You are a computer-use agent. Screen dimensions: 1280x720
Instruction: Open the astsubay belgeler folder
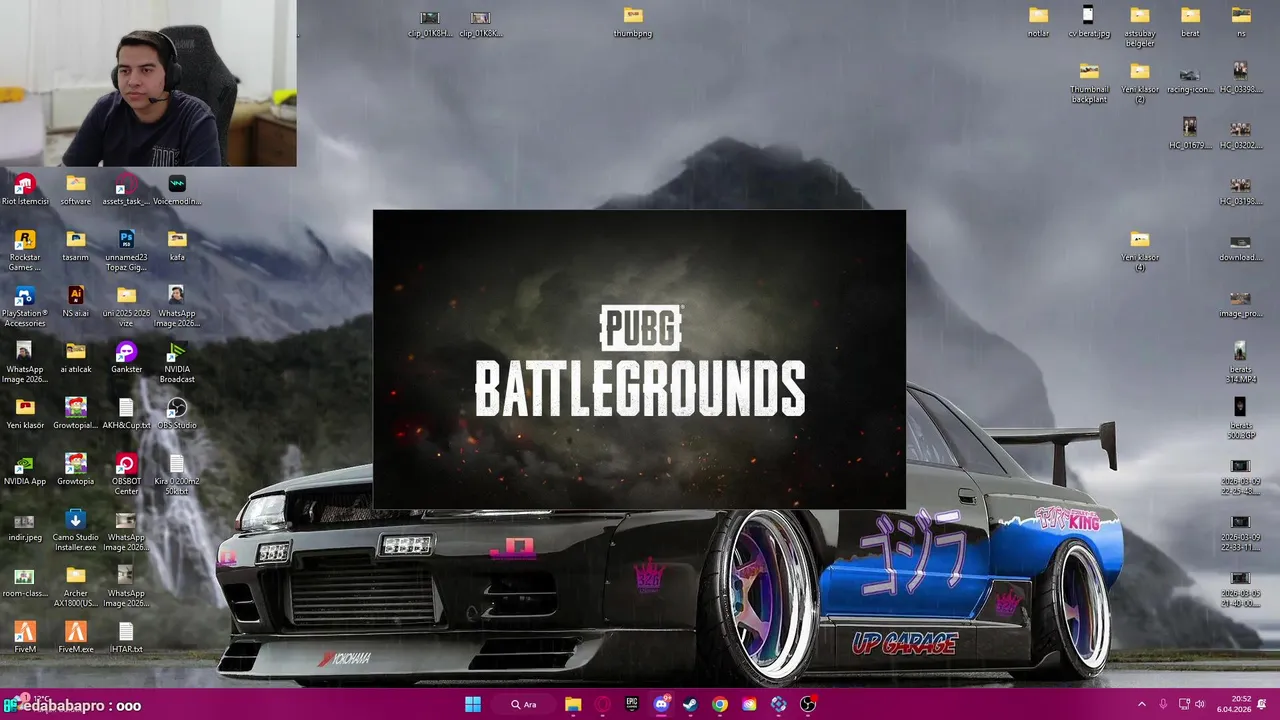coord(1139,26)
